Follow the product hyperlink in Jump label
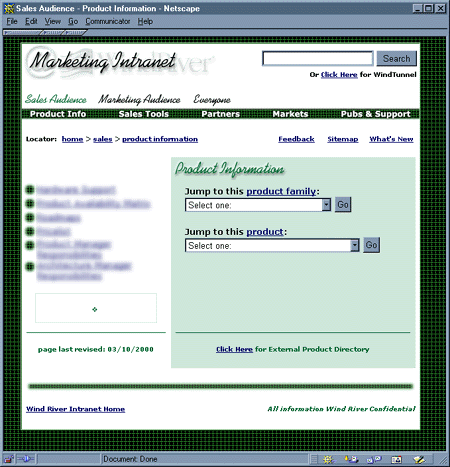 click(265, 232)
